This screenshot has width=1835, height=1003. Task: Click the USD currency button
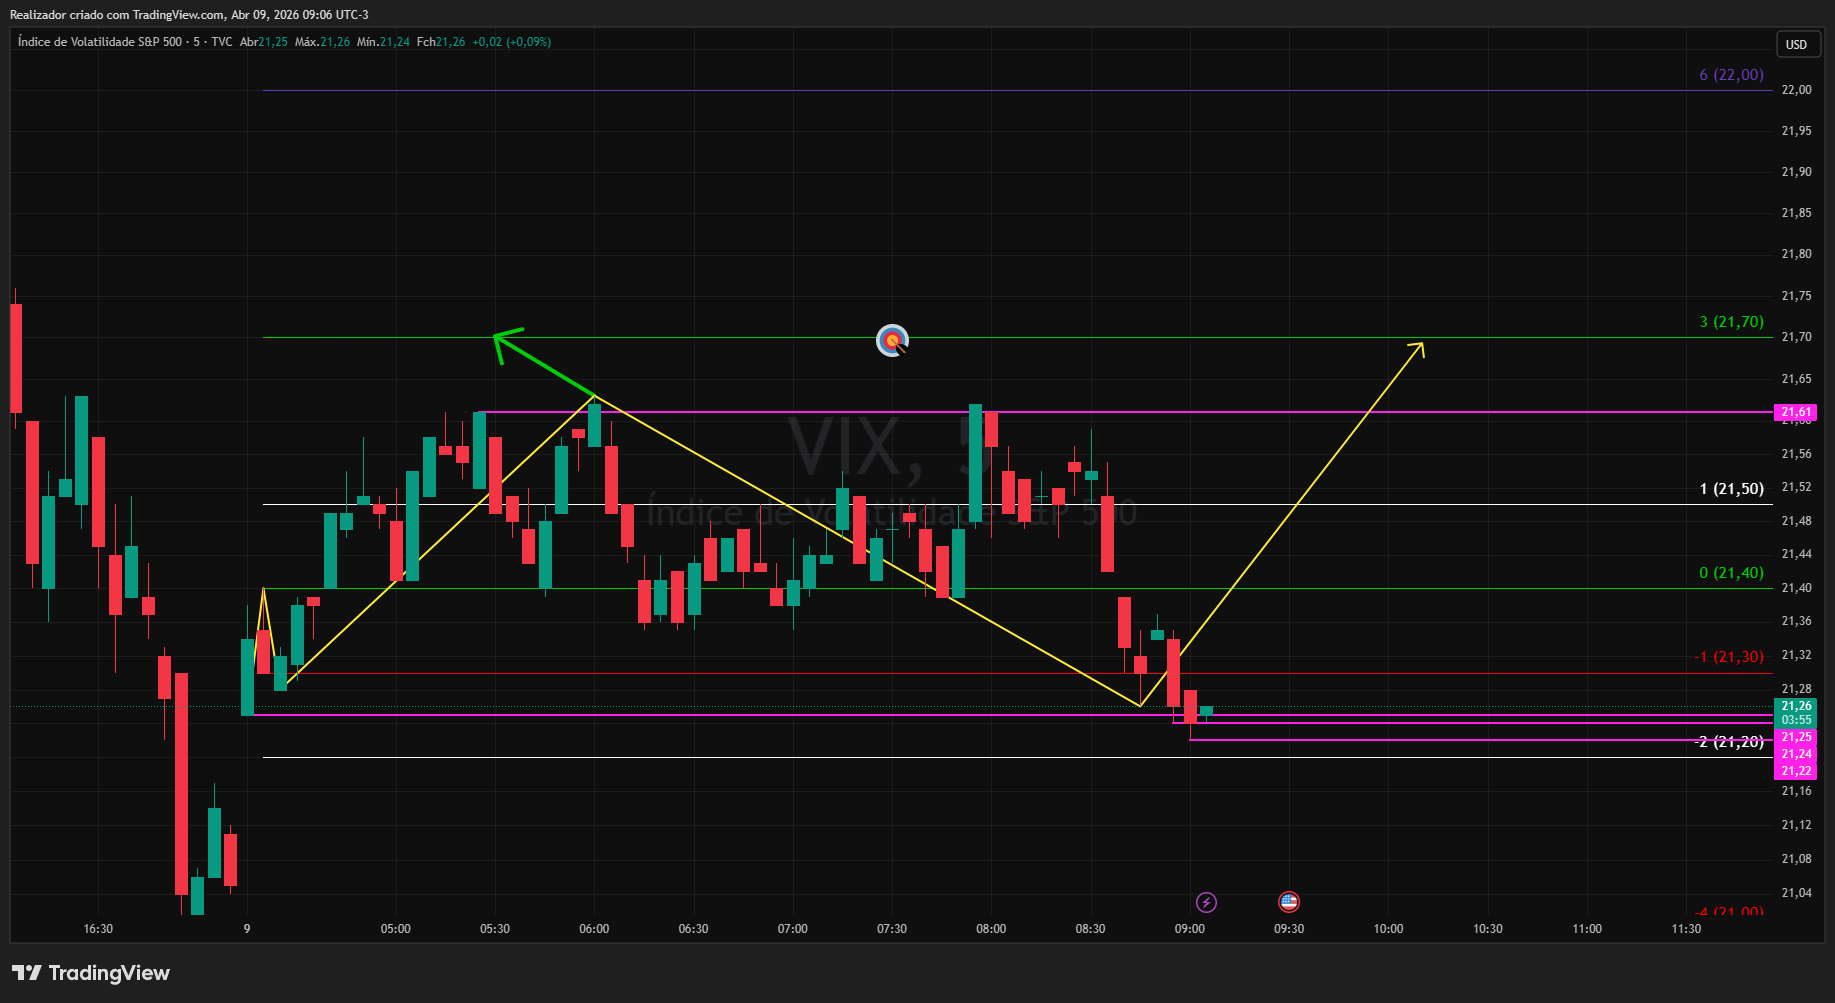[x=1796, y=44]
